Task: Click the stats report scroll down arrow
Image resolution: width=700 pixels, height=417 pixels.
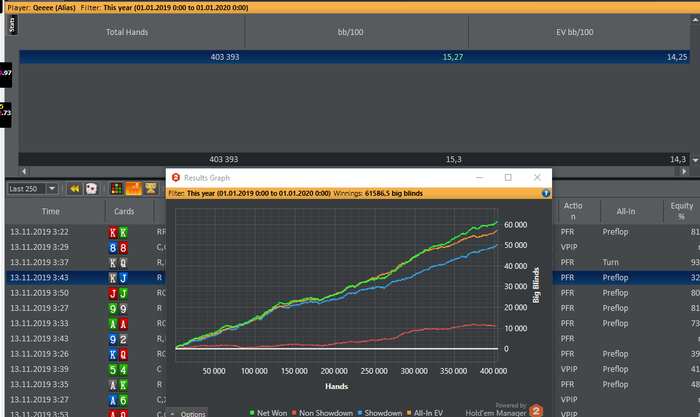Action: pyautogui.click(x=695, y=160)
